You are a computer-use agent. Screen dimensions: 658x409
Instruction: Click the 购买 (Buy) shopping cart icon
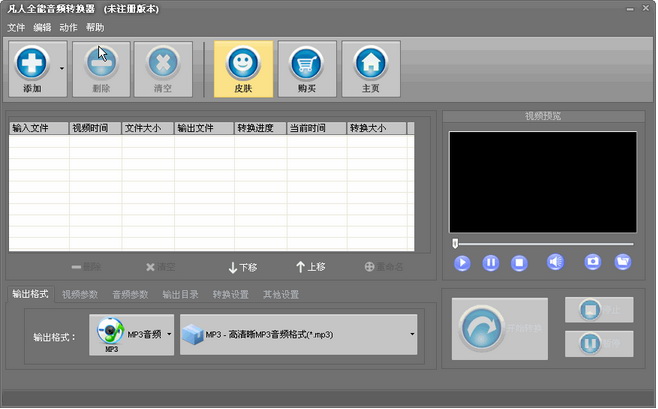pos(307,63)
